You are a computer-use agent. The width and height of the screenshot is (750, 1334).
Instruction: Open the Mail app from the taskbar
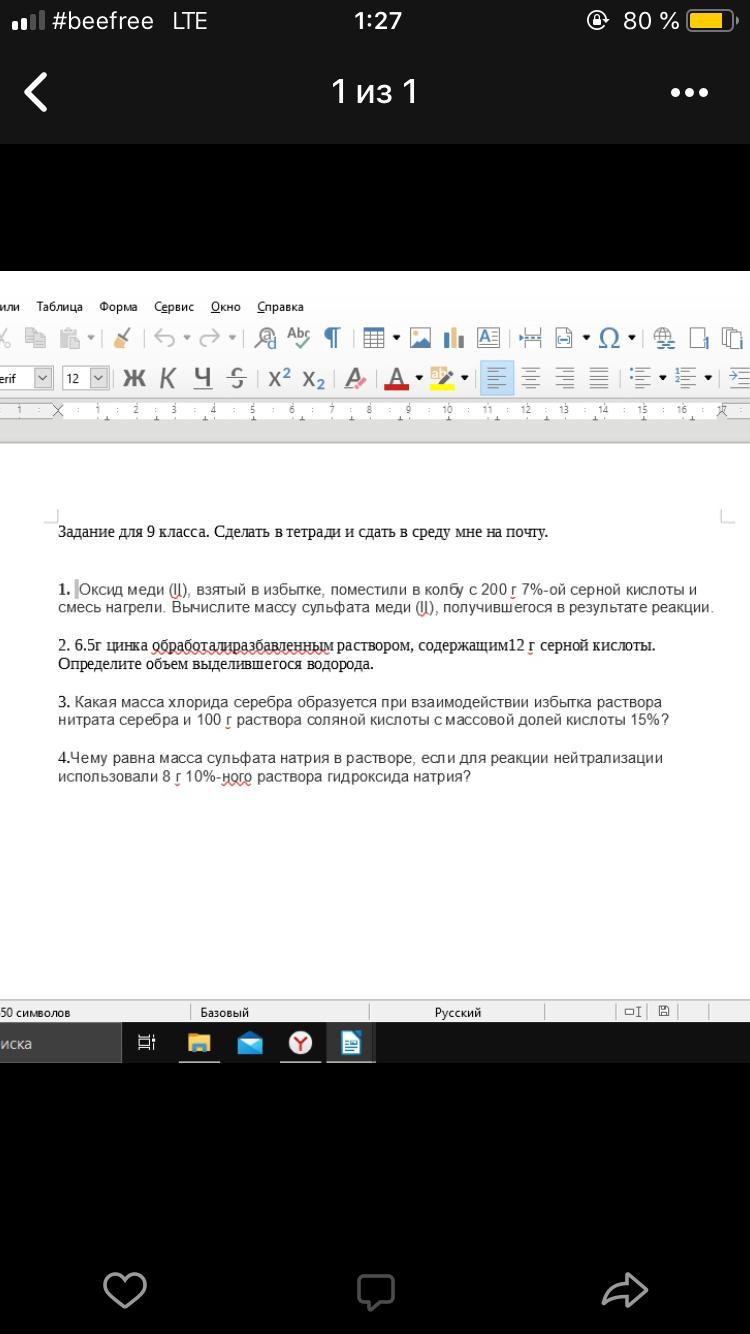tap(250, 1043)
